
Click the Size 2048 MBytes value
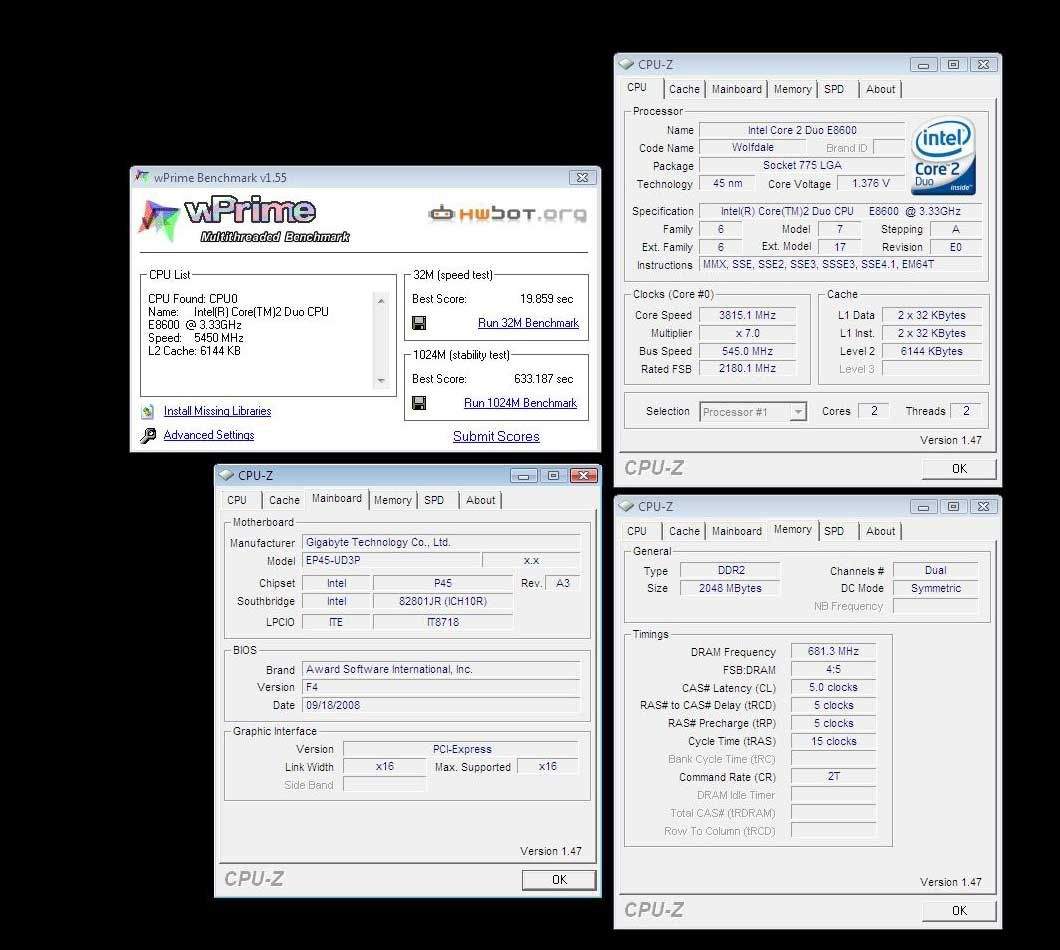tap(729, 588)
